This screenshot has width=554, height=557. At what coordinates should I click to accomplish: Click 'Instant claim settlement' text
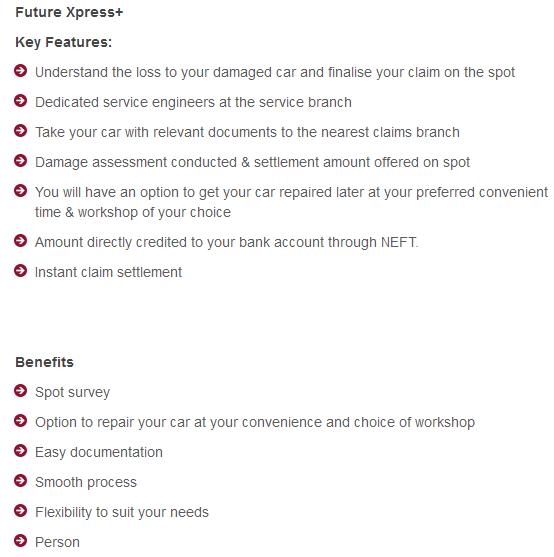[108, 272]
